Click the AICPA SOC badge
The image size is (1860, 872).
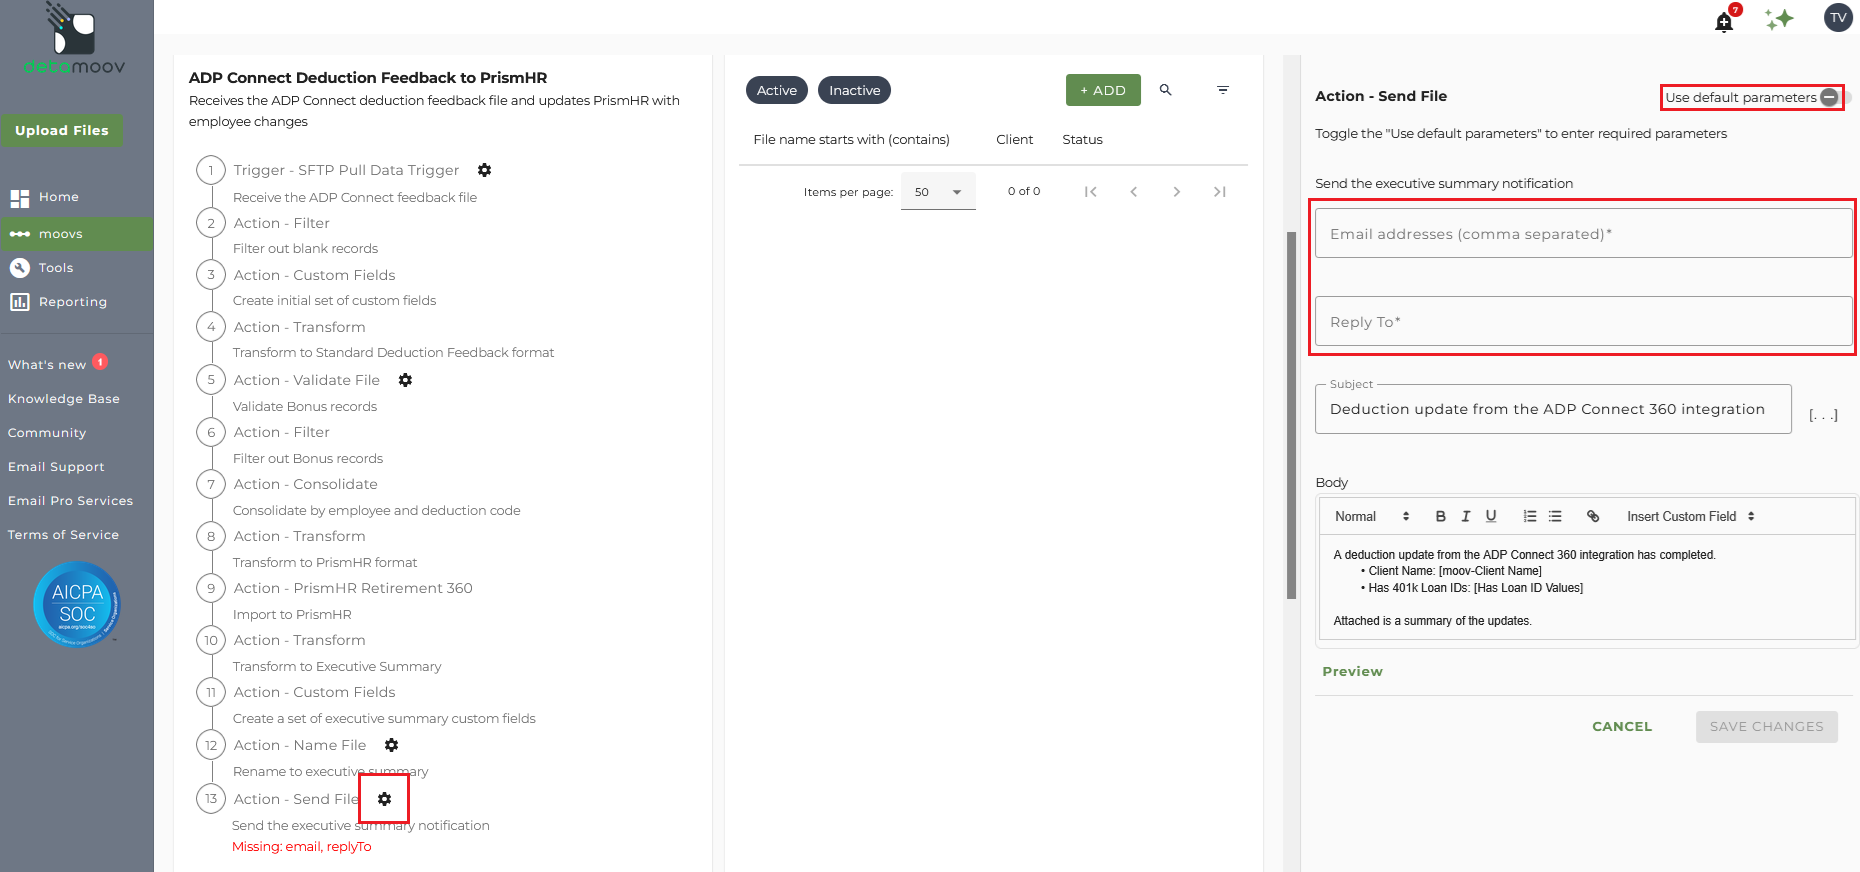point(77,604)
